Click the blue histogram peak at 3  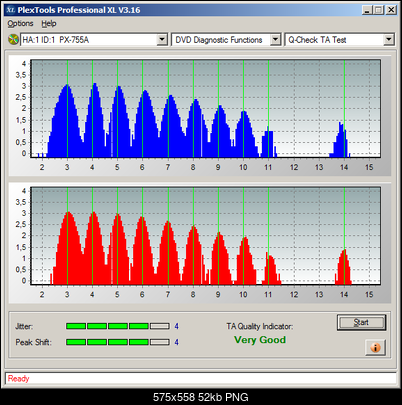tap(67, 121)
